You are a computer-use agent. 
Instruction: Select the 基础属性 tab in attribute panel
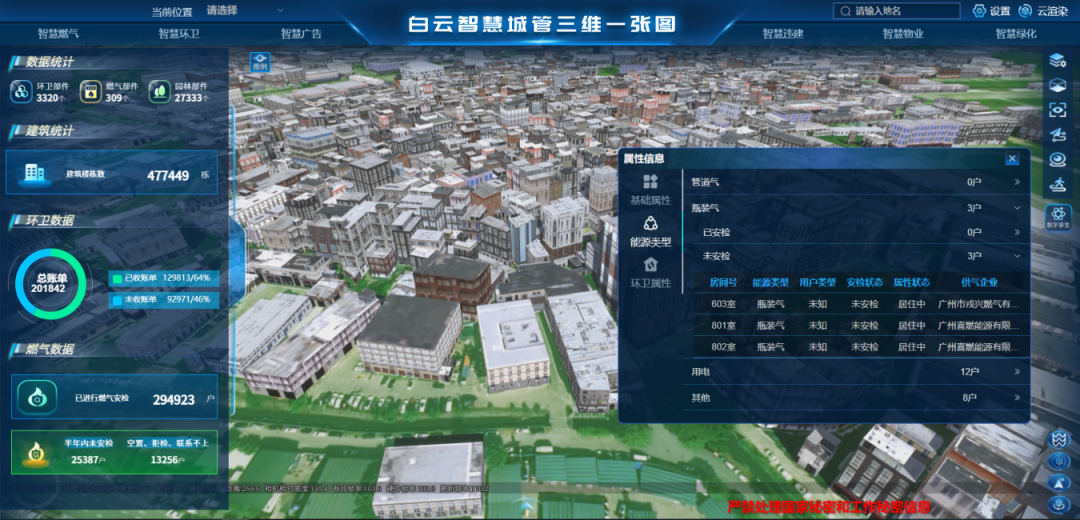[650, 188]
